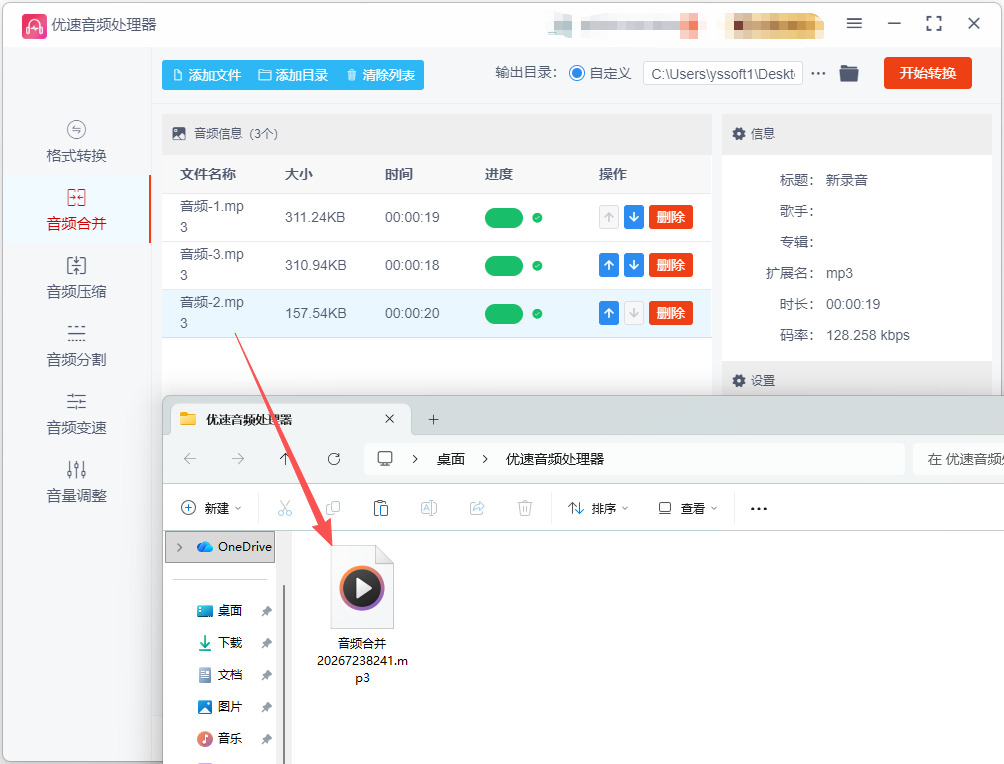Open the 音频变速 speed change module
Viewport: 1004px width, 764px height.
pyautogui.click(x=76, y=414)
